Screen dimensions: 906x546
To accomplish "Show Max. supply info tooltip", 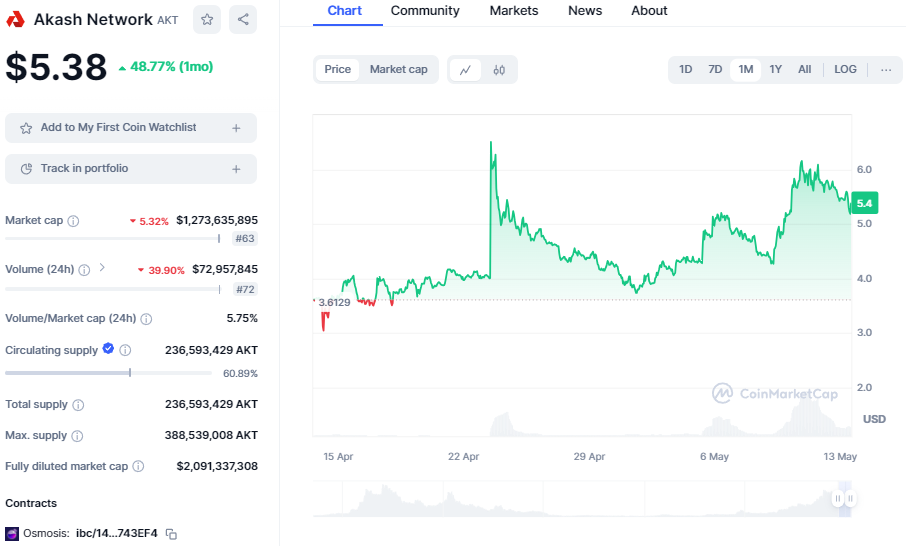I will point(77,436).
